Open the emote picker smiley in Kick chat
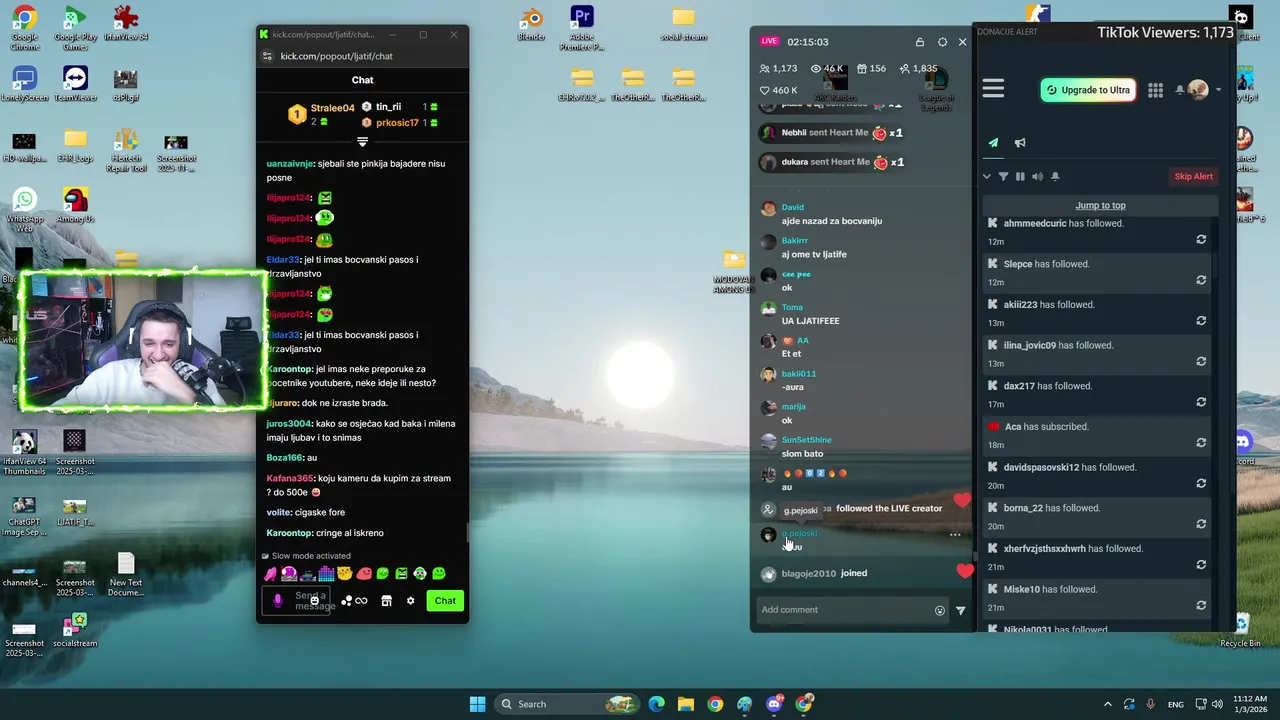 [x=314, y=600]
